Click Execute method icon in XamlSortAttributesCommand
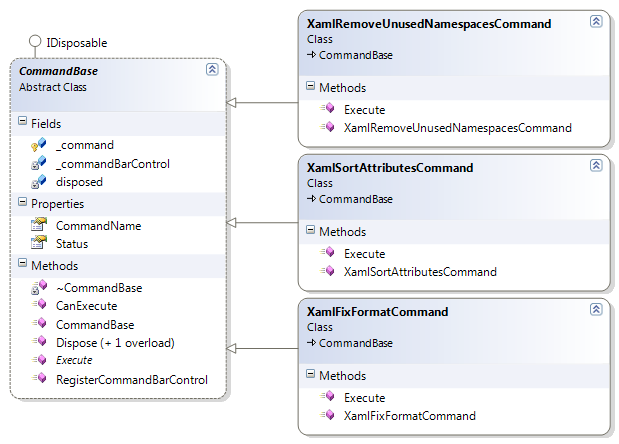This screenshot has height=444, width=619. coord(327,252)
